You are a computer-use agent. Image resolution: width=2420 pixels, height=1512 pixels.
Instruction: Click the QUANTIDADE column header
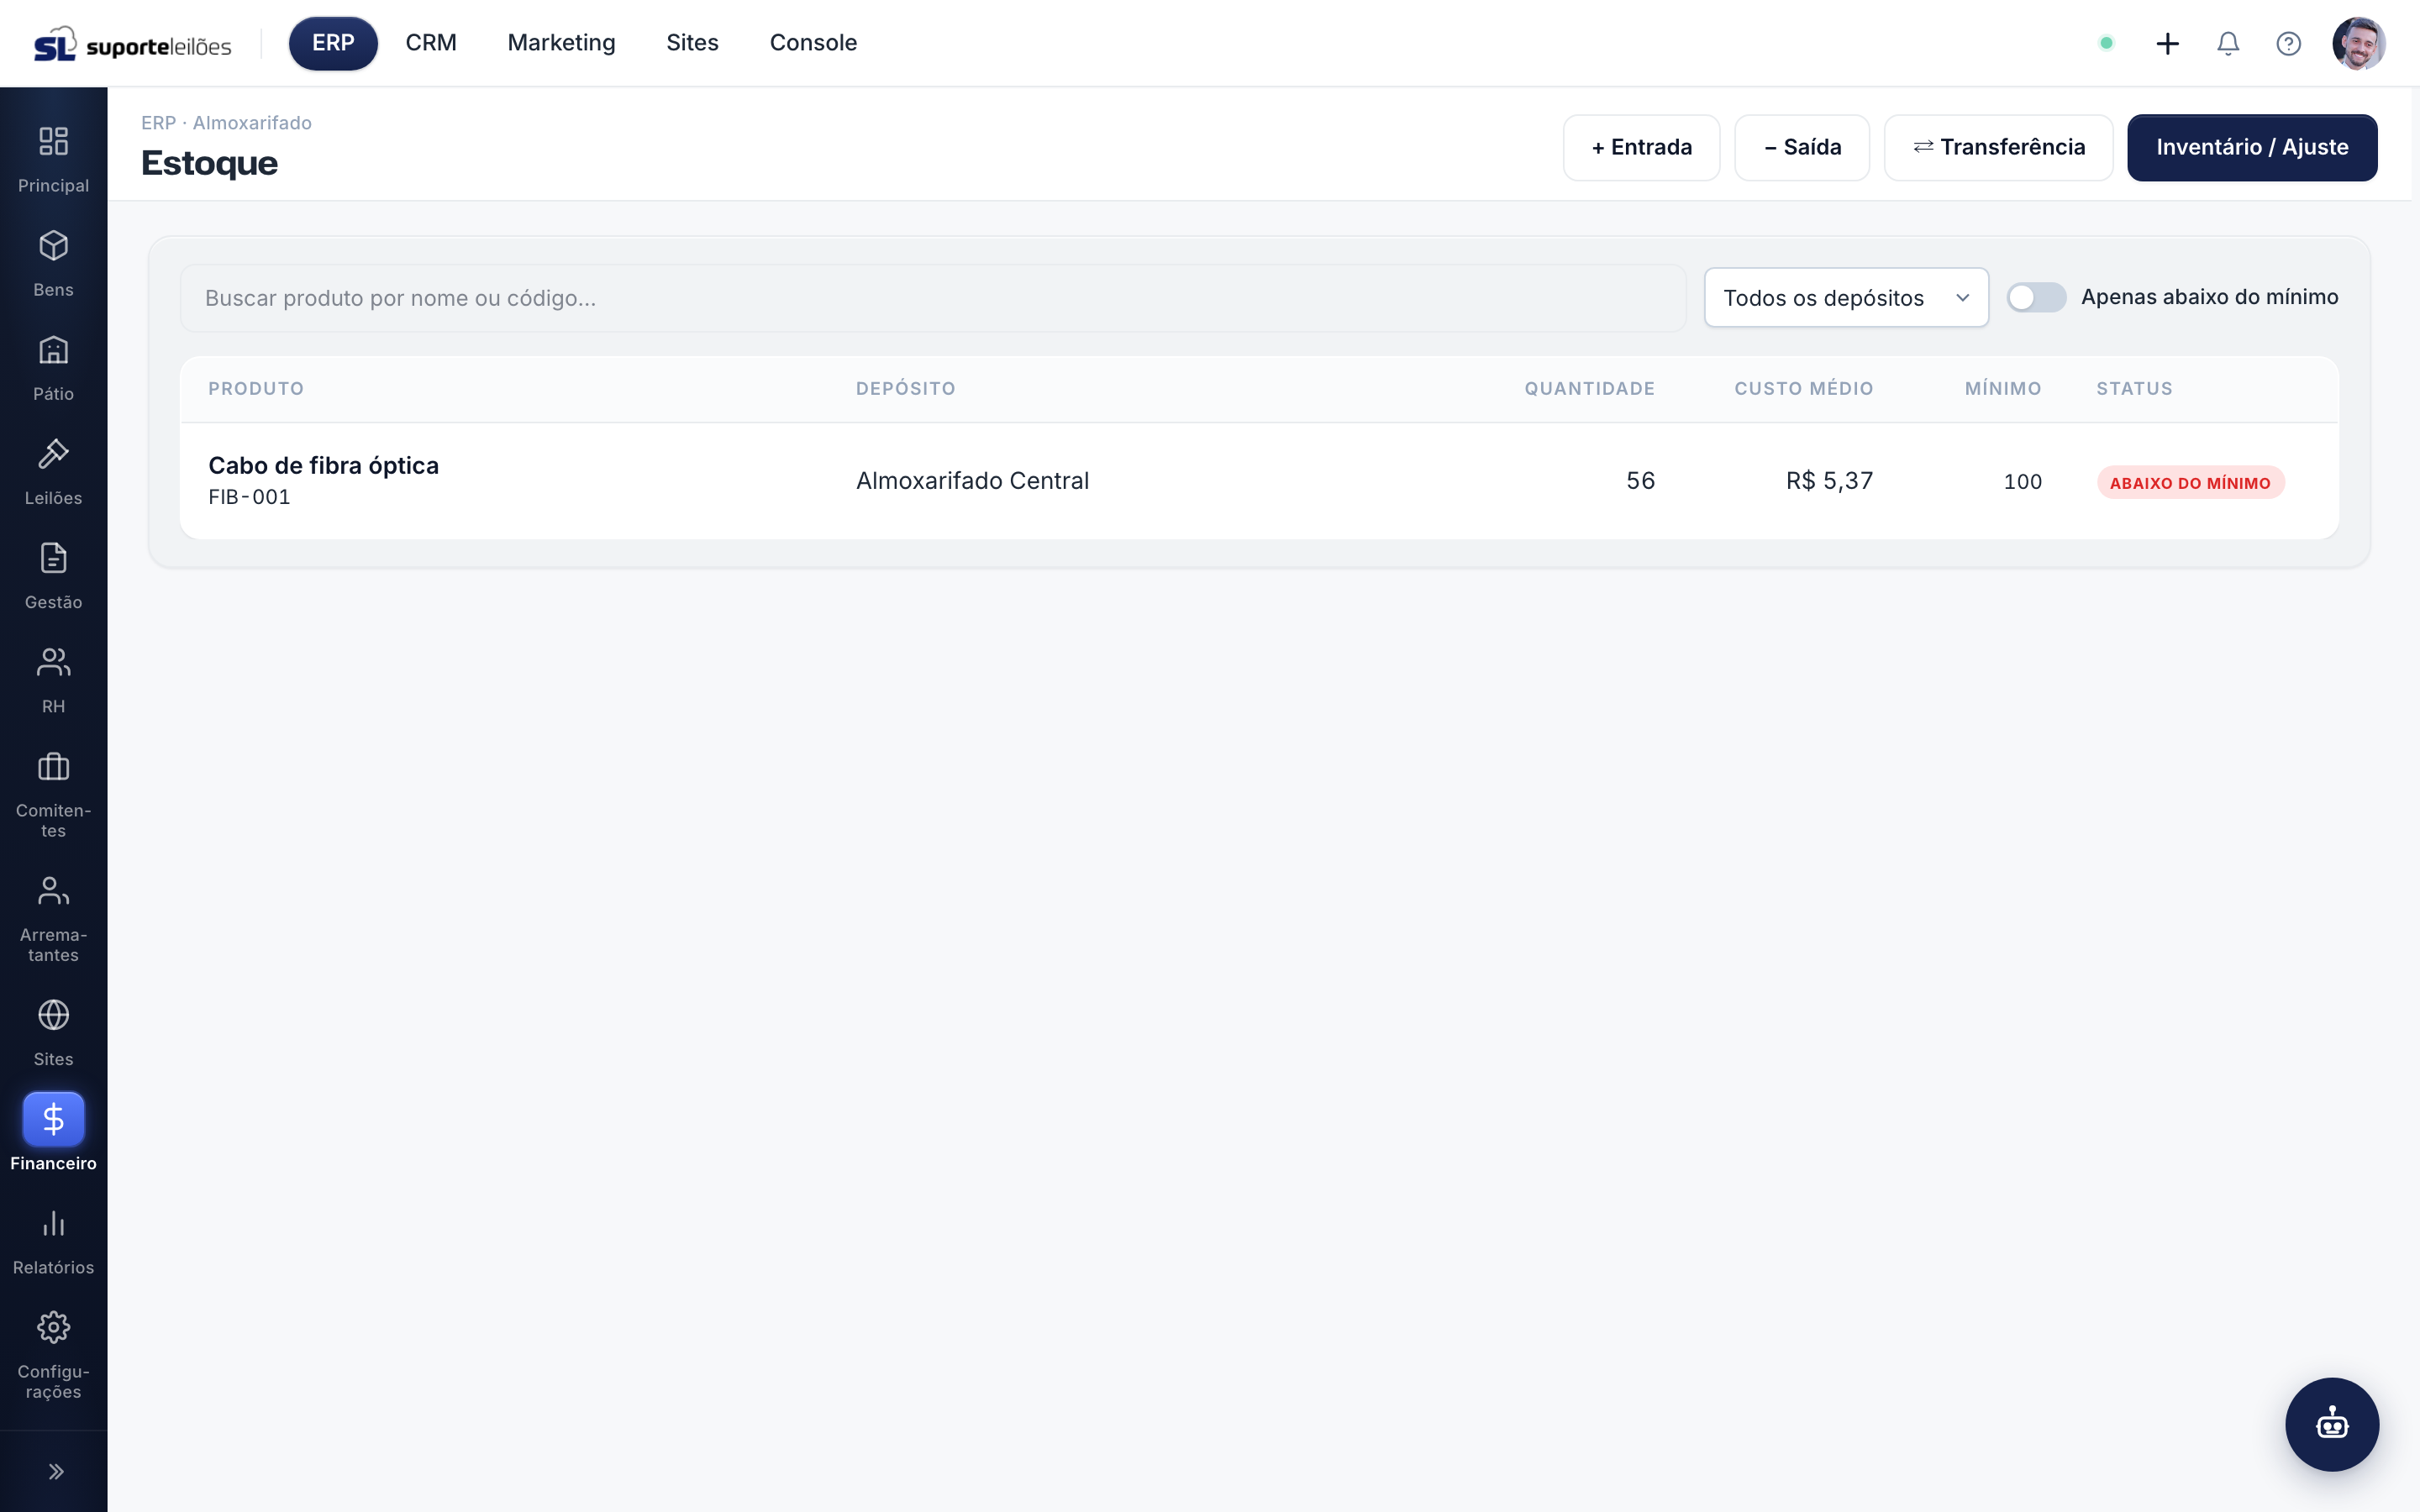[x=1589, y=388]
